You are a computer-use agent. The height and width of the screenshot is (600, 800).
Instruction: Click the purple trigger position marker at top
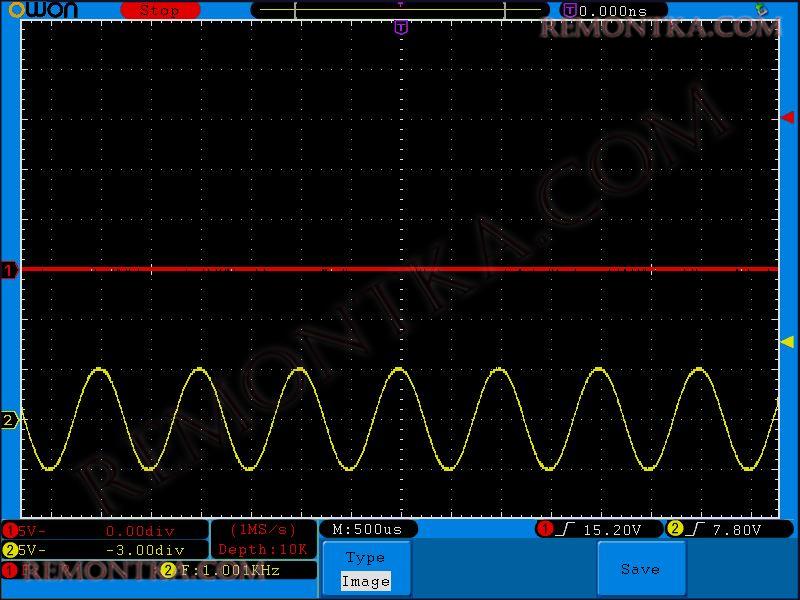401,27
